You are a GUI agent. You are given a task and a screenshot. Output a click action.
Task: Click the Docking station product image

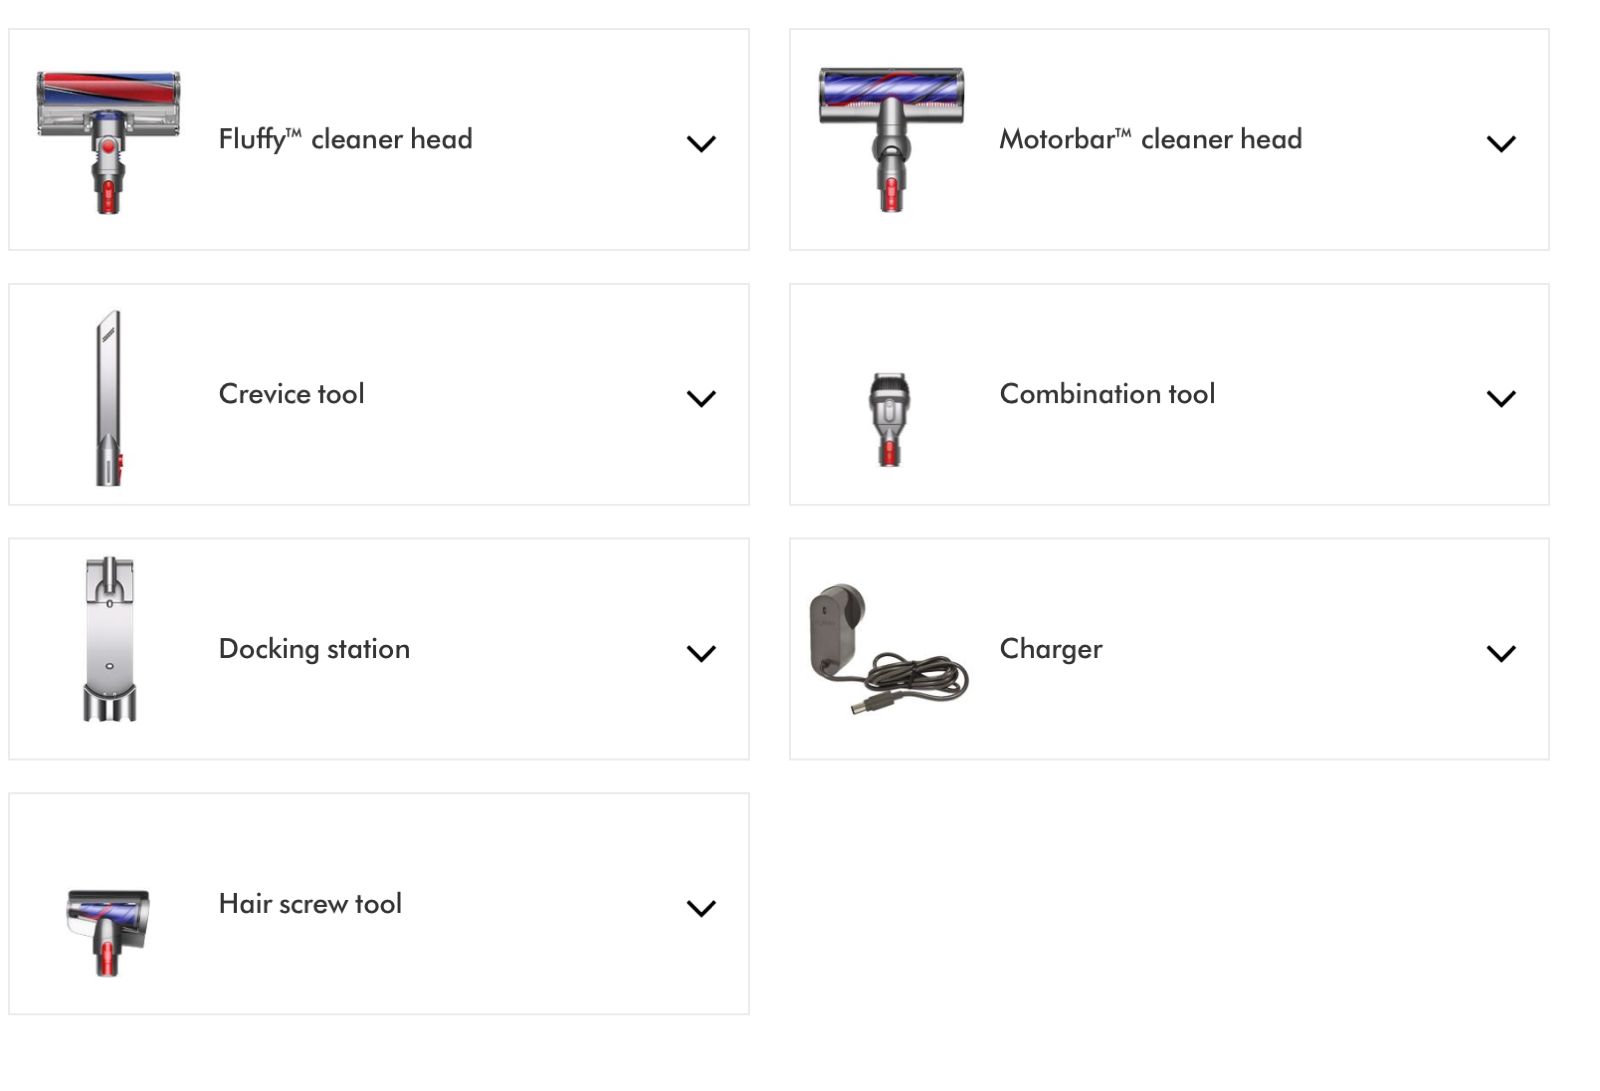coord(109,639)
